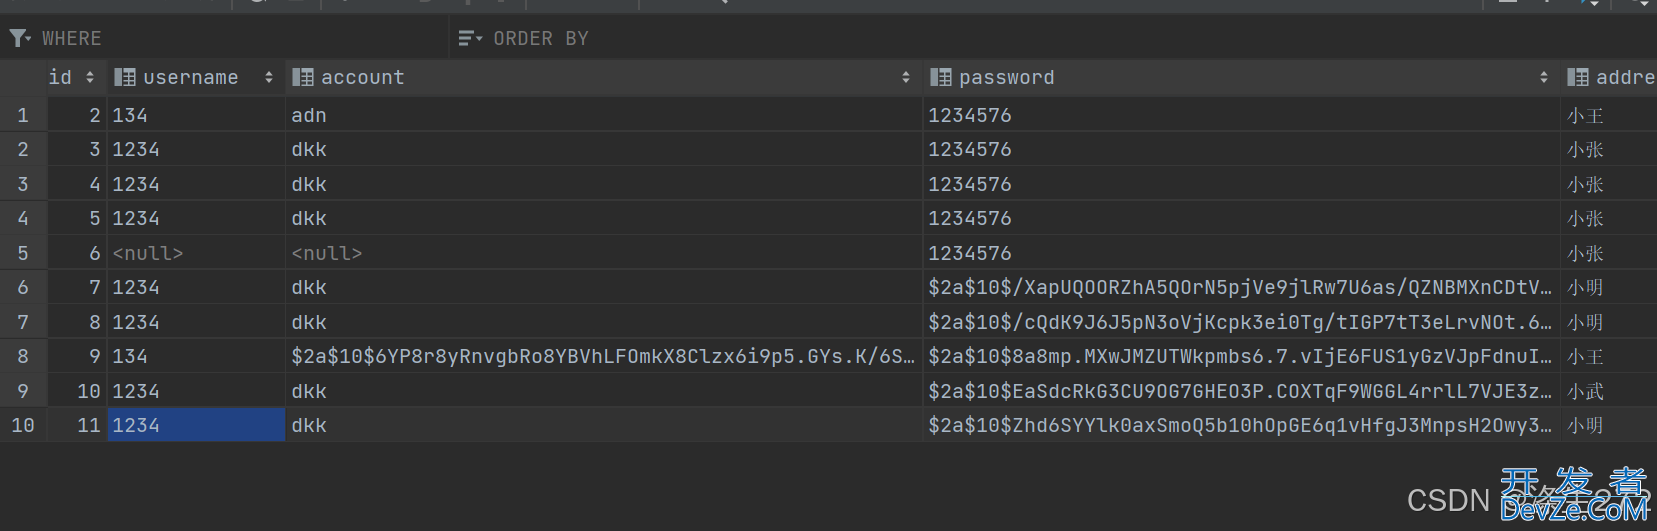The height and width of the screenshot is (531, 1657).
Task: Select row number 1 header
Action: pos(23,115)
